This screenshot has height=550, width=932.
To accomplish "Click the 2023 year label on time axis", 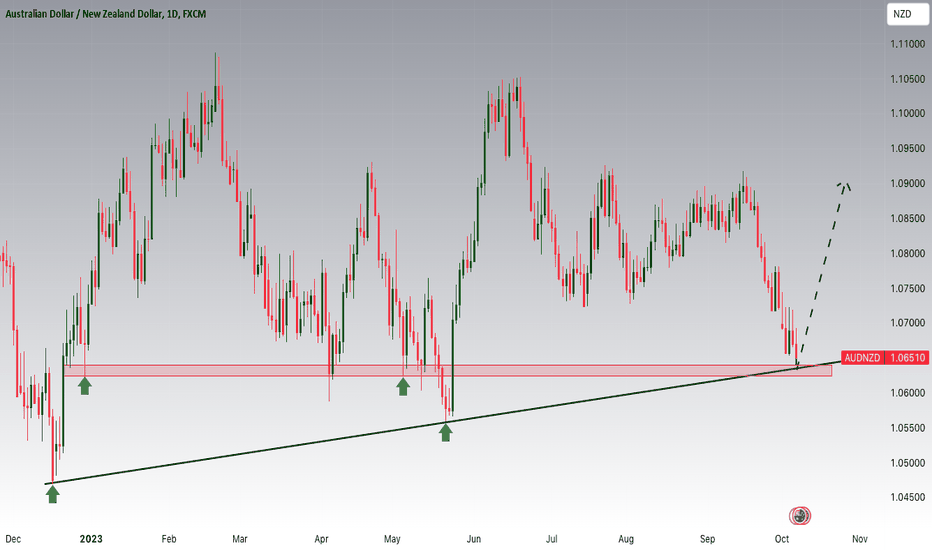I will click(x=91, y=539).
